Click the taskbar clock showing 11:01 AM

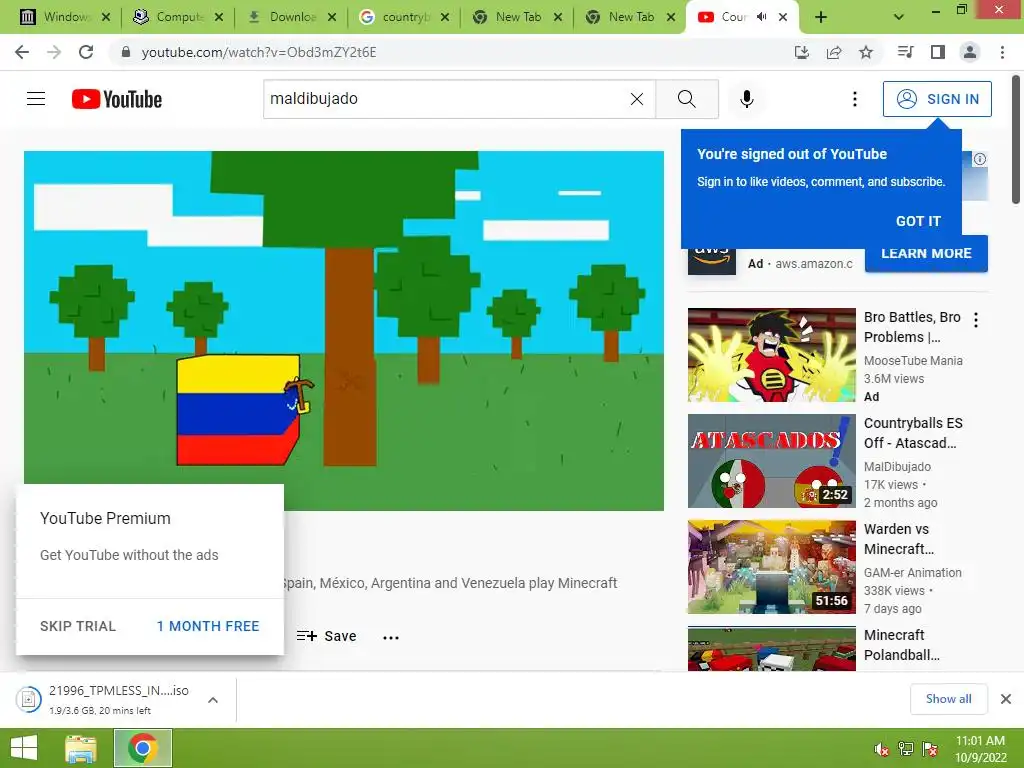pyautogui.click(x=980, y=748)
